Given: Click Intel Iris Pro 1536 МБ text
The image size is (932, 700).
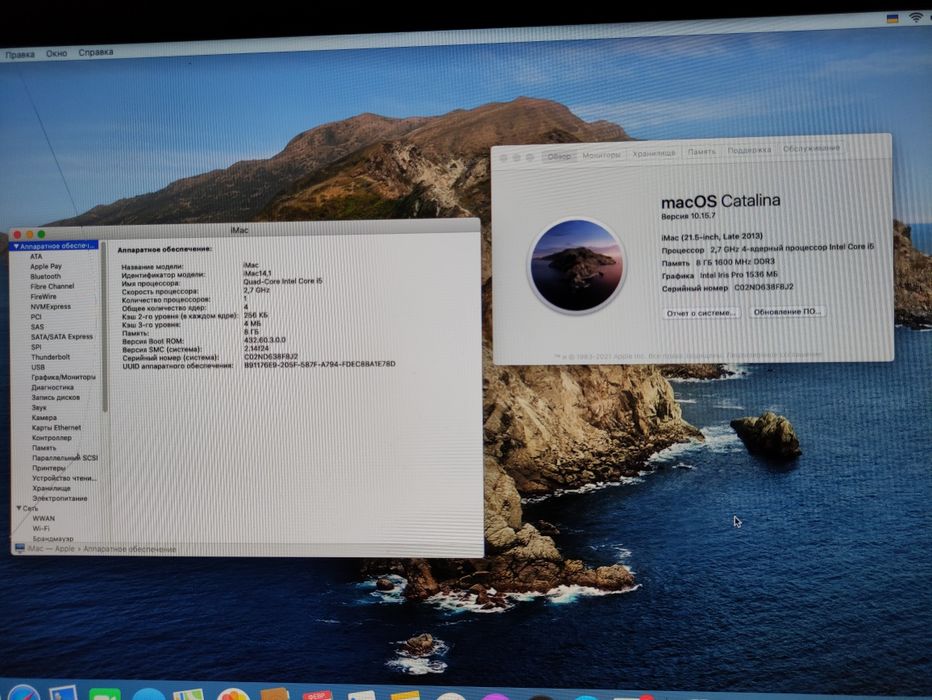Looking at the screenshot, I should [738, 275].
